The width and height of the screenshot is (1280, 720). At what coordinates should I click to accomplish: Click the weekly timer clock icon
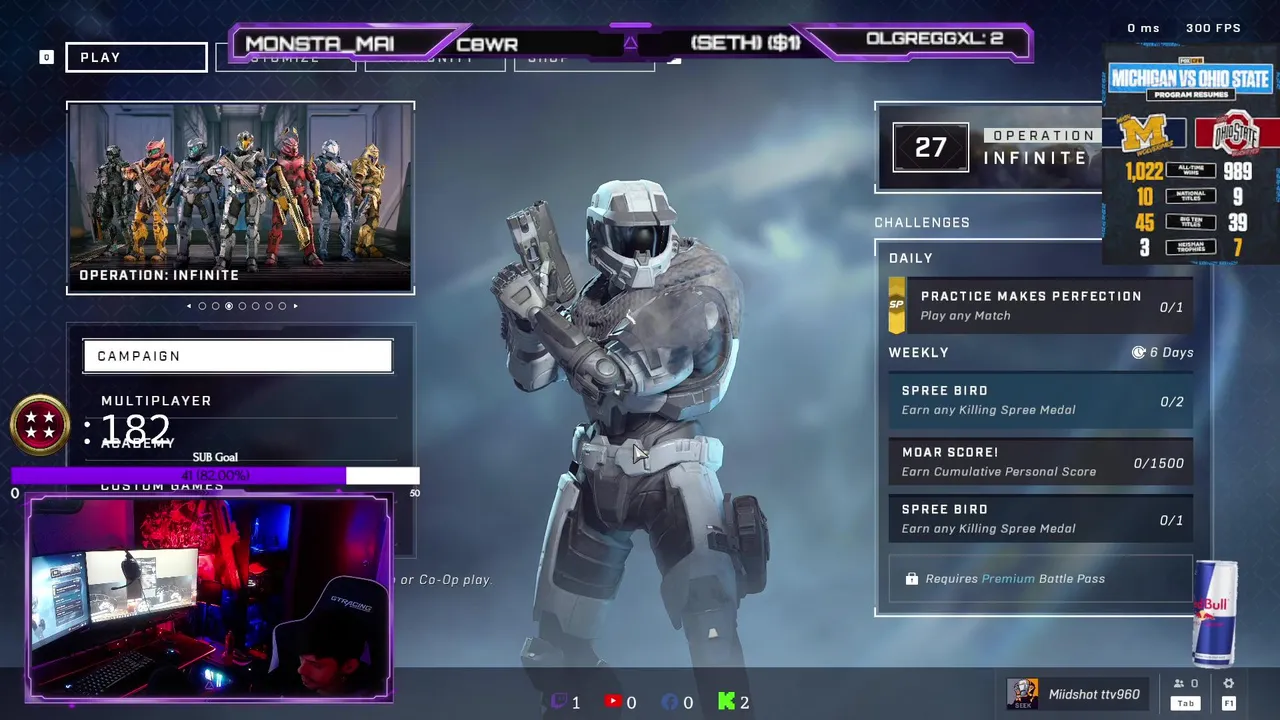[x=1138, y=352]
